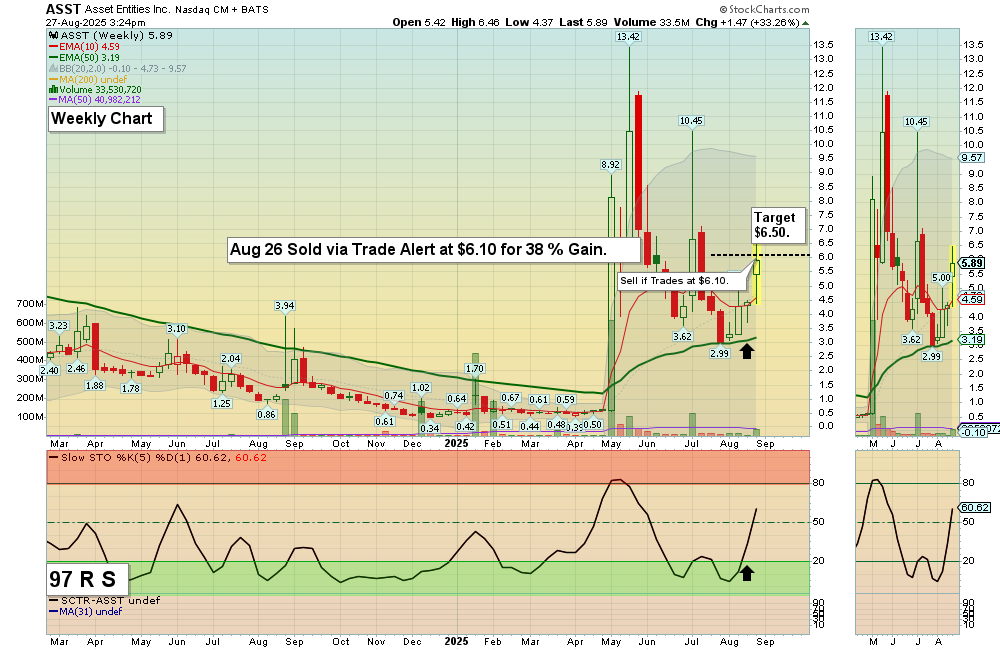Select the Weekly Chart label box
The height and width of the screenshot is (650, 1000).
click(102, 119)
